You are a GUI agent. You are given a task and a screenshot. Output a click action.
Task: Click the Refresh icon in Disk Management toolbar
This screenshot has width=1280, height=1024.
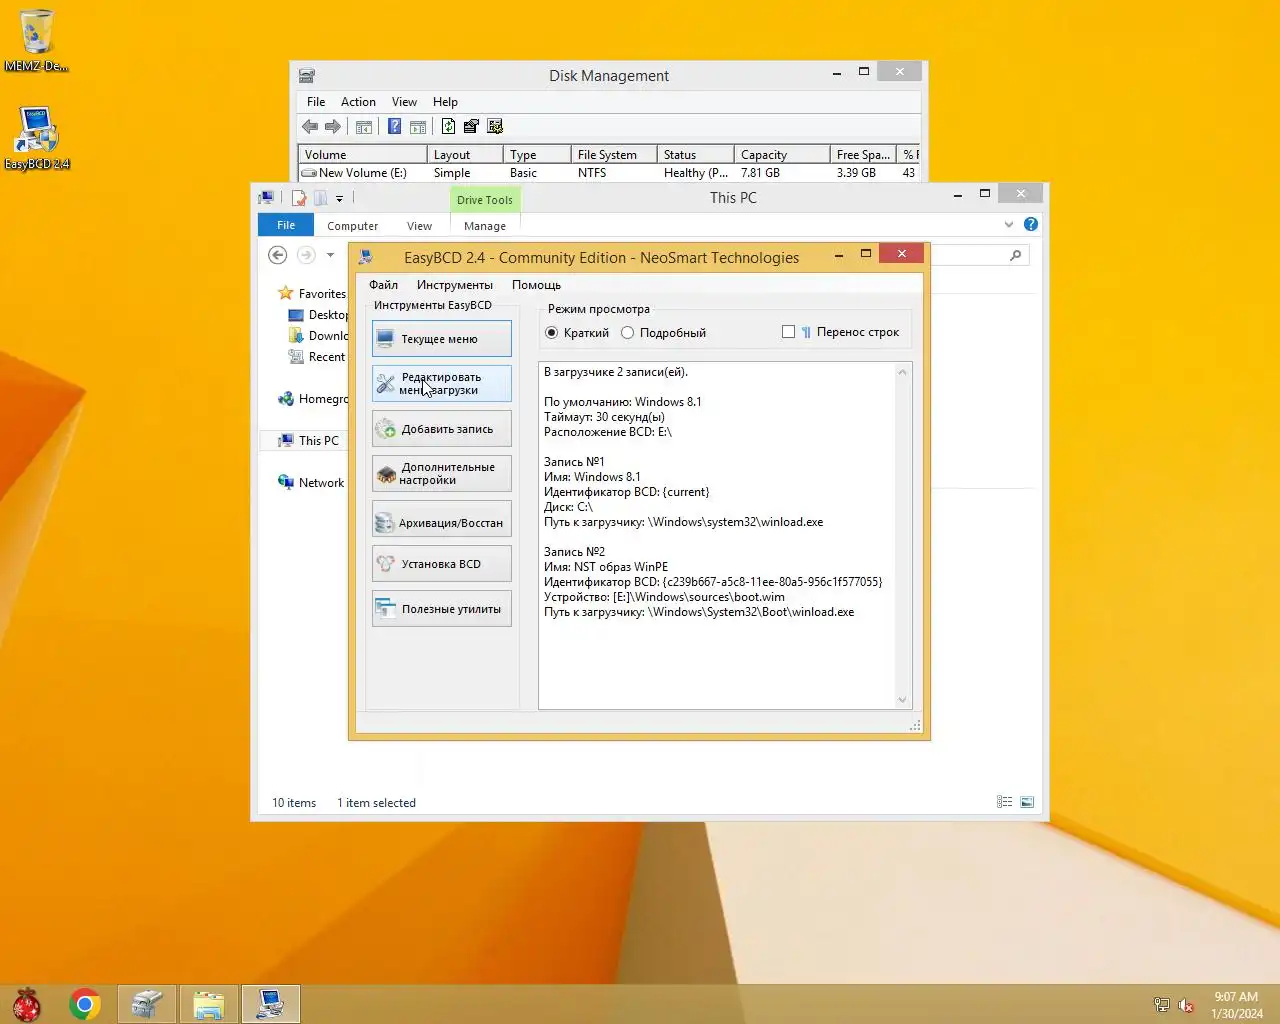coord(448,126)
